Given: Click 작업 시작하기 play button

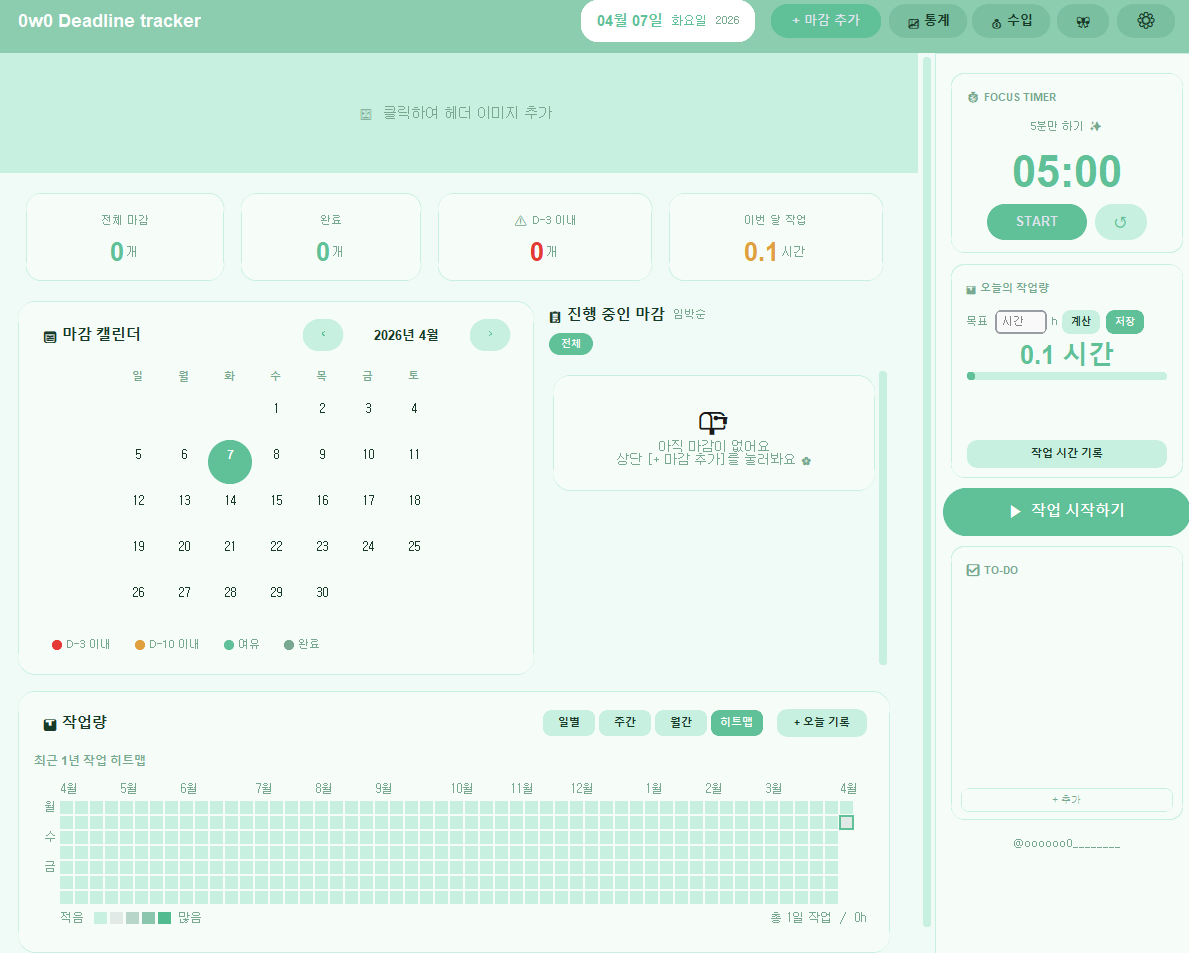Looking at the screenshot, I should 1066,511.
